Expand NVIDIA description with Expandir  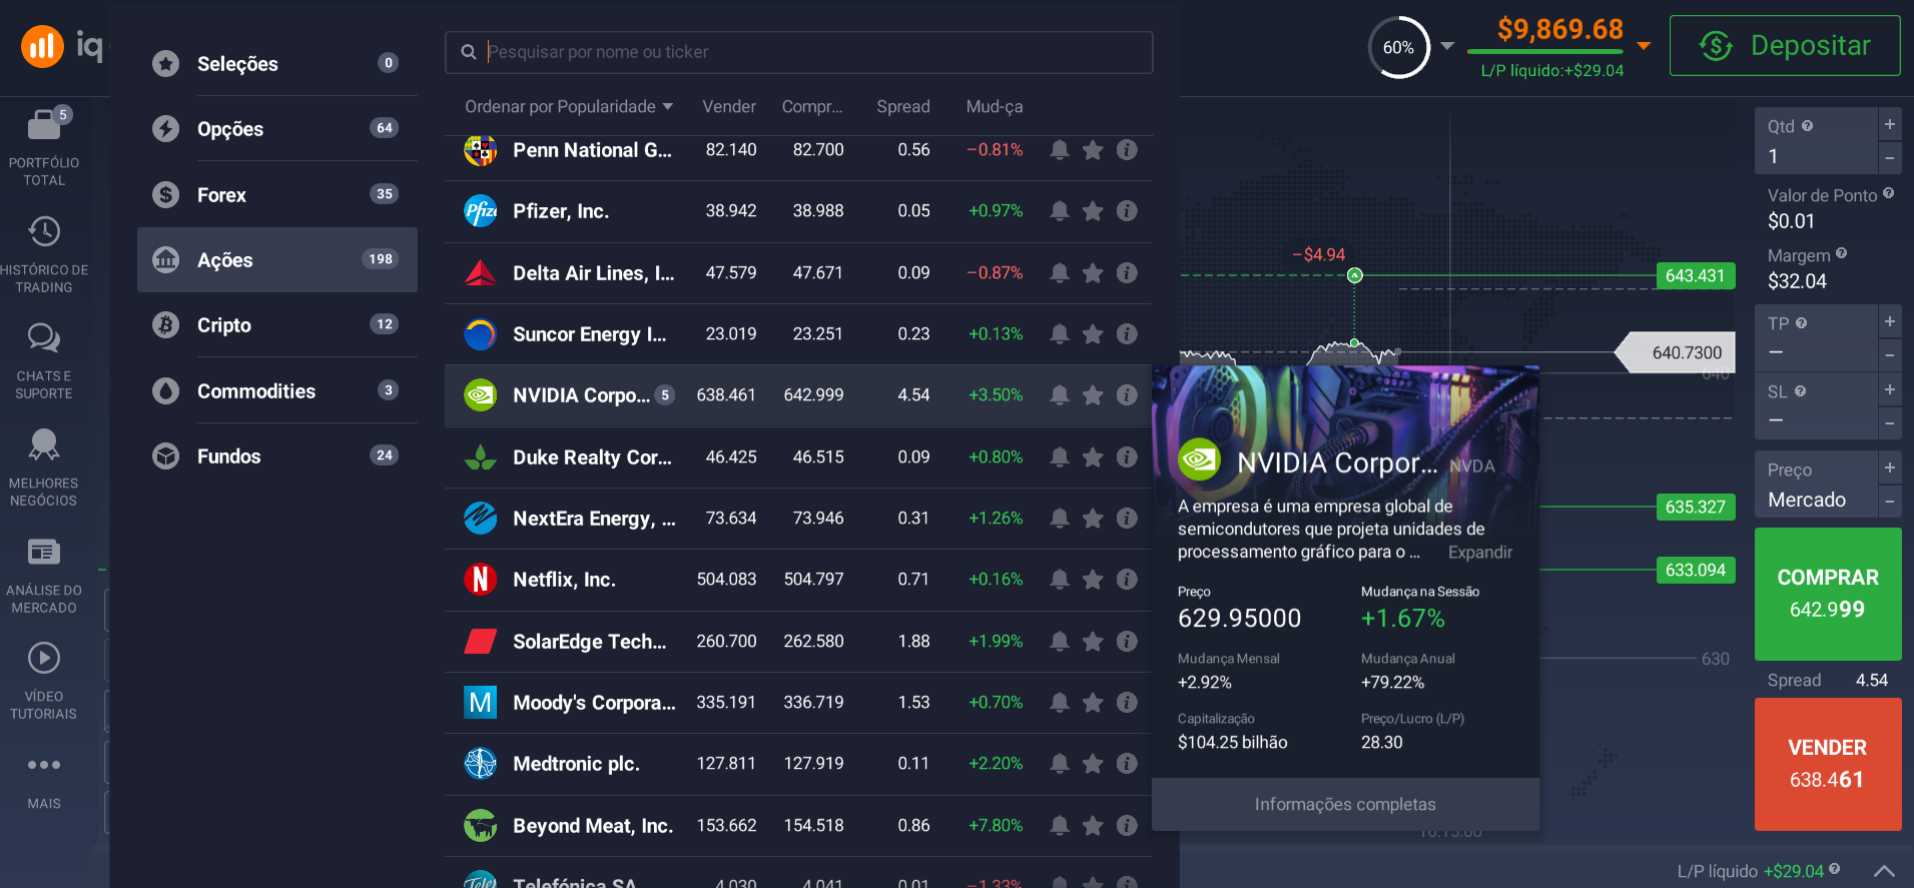click(1480, 552)
